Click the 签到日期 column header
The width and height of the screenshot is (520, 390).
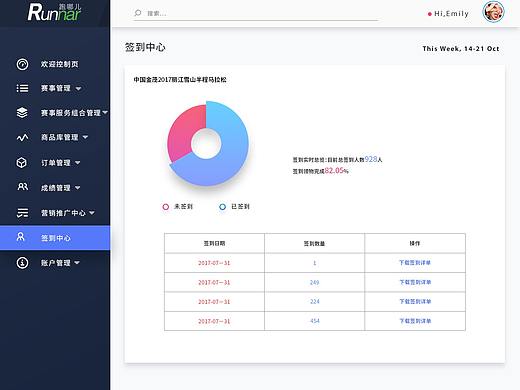click(x=214, y=243)
